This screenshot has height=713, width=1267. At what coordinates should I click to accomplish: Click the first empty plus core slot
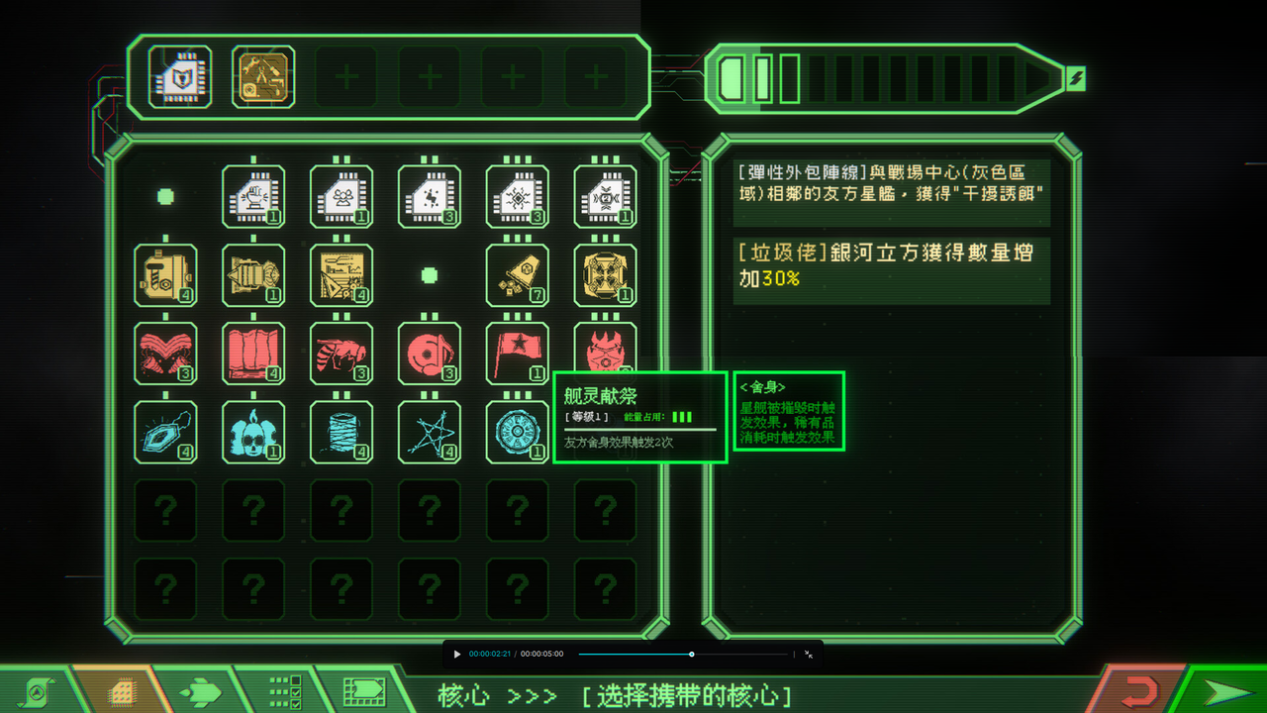tap(346, 77)
